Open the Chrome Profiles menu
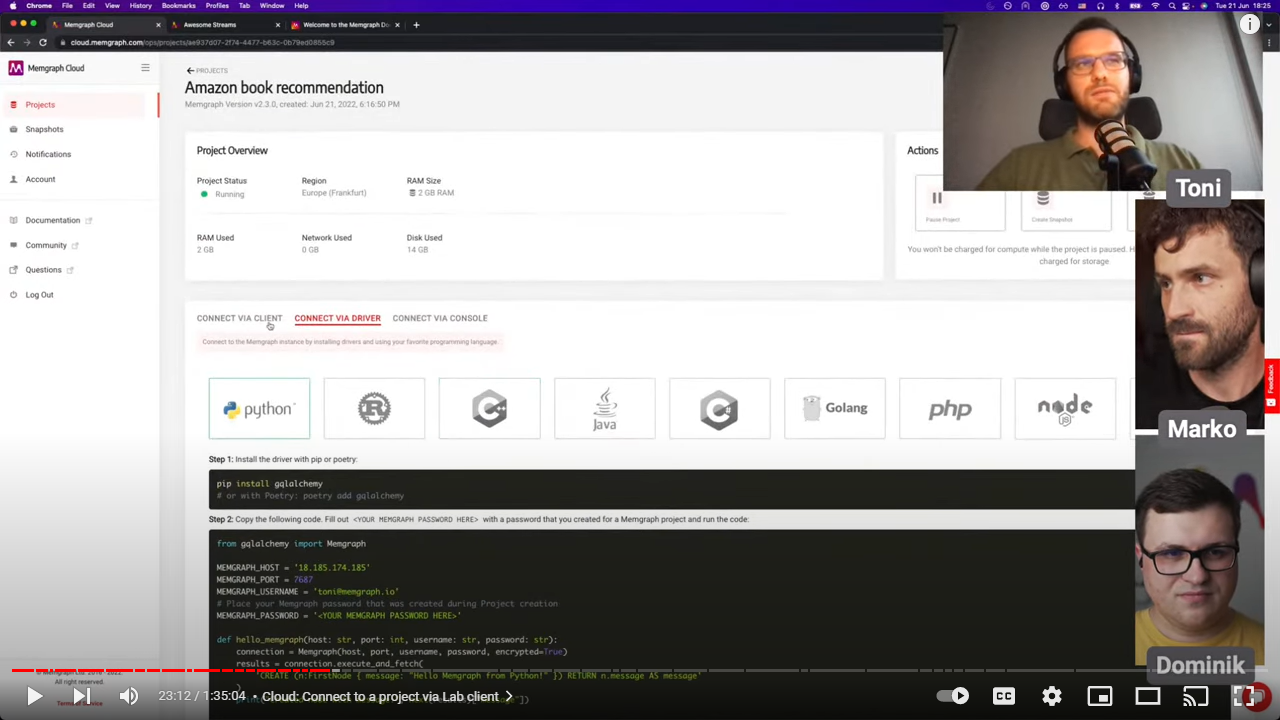Viewport: 1280px width, 720px height. click(x=217, y=5)
